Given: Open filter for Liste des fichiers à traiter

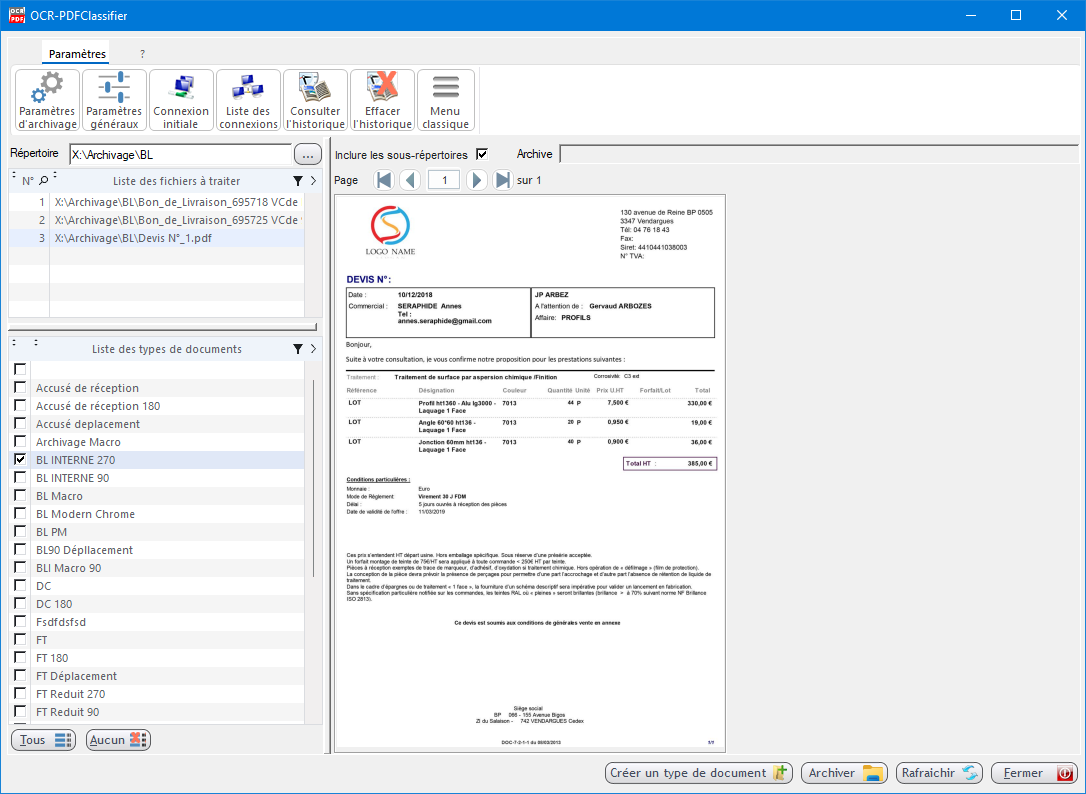Looking at the screenshot, I should pyautogui.click(x=297, y=181).
